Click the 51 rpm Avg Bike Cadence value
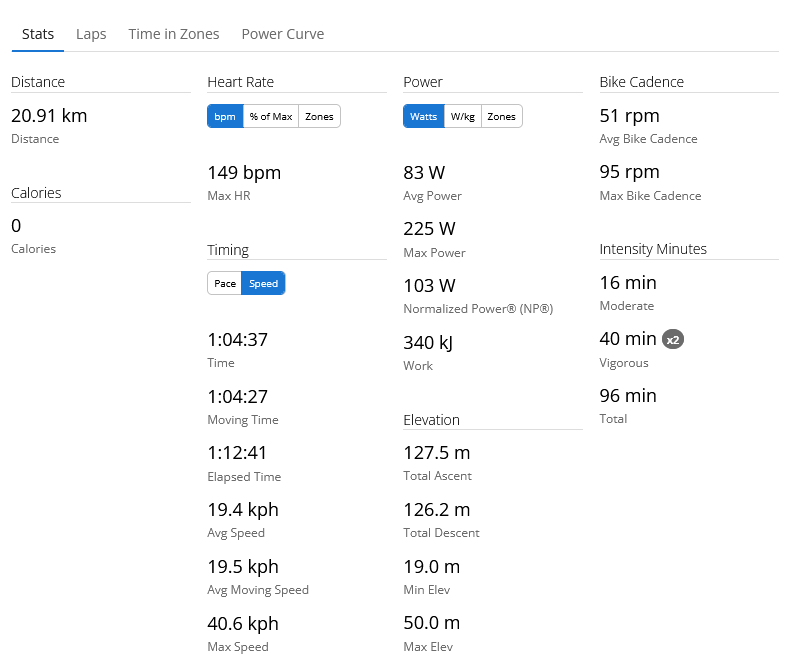Viewport: 790px width, 671px height. point(629,116)
